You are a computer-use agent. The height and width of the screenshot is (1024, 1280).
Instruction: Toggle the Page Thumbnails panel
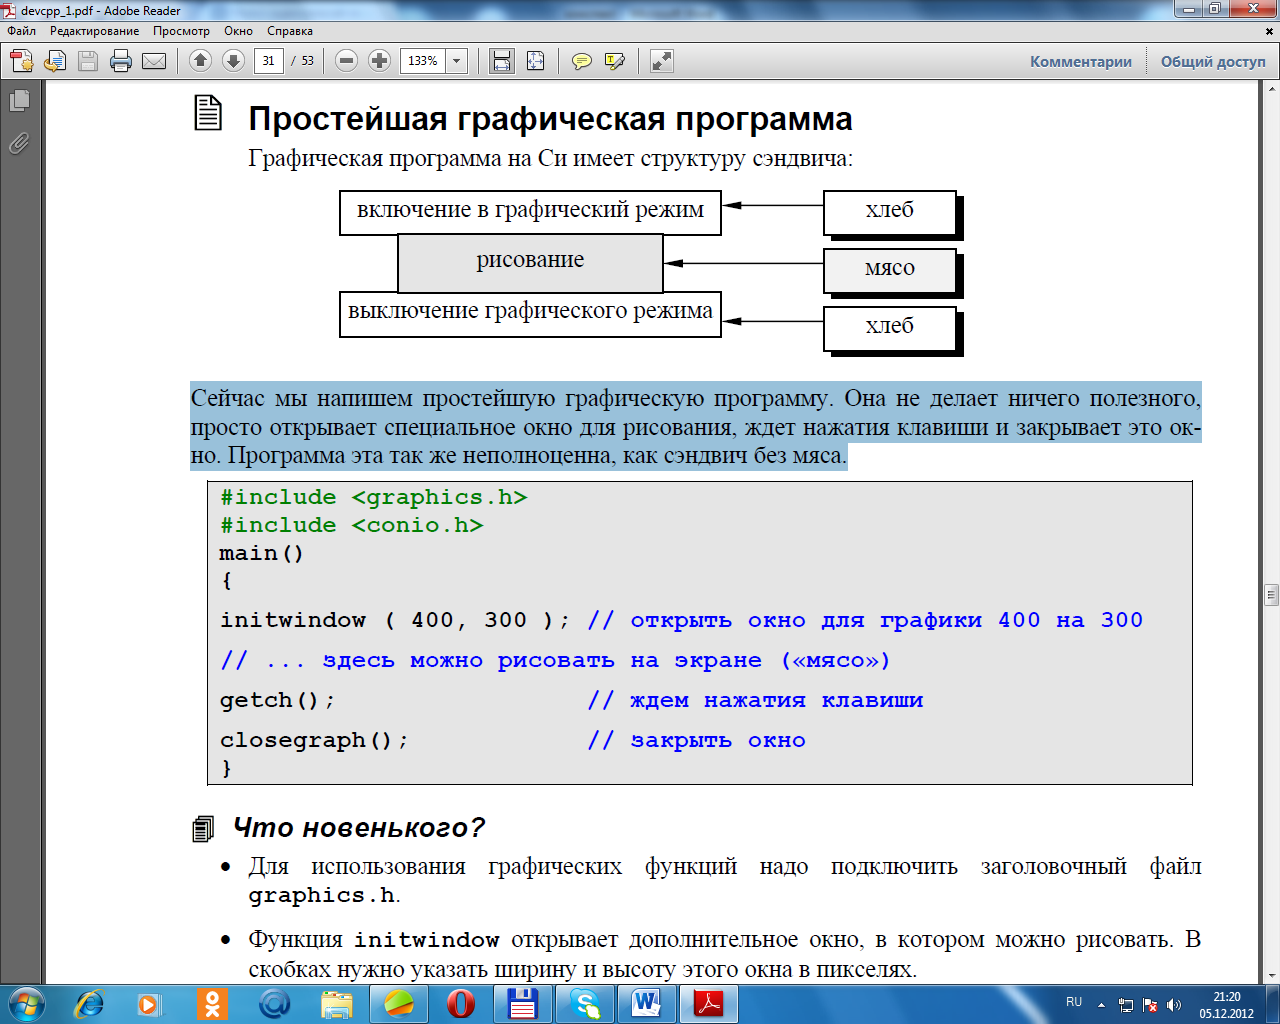click(19, 101)
